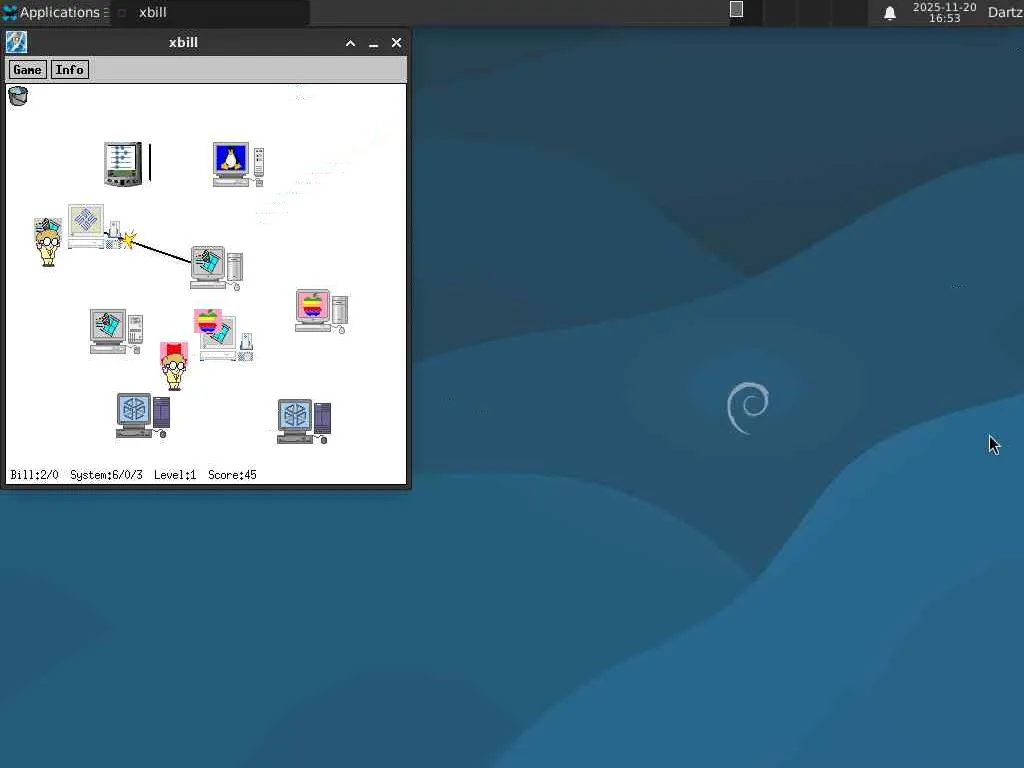
Task: Grab the loose Apple OS logo
Action: click(x=208, y=321)
